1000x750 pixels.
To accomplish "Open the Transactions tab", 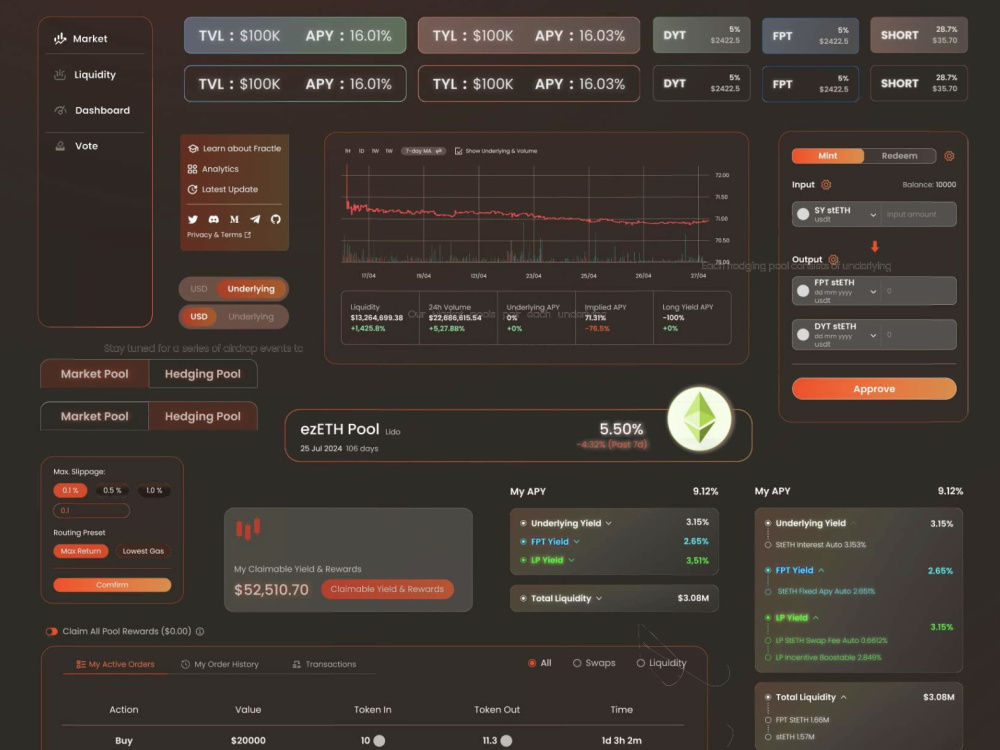I will coord(324,665).
